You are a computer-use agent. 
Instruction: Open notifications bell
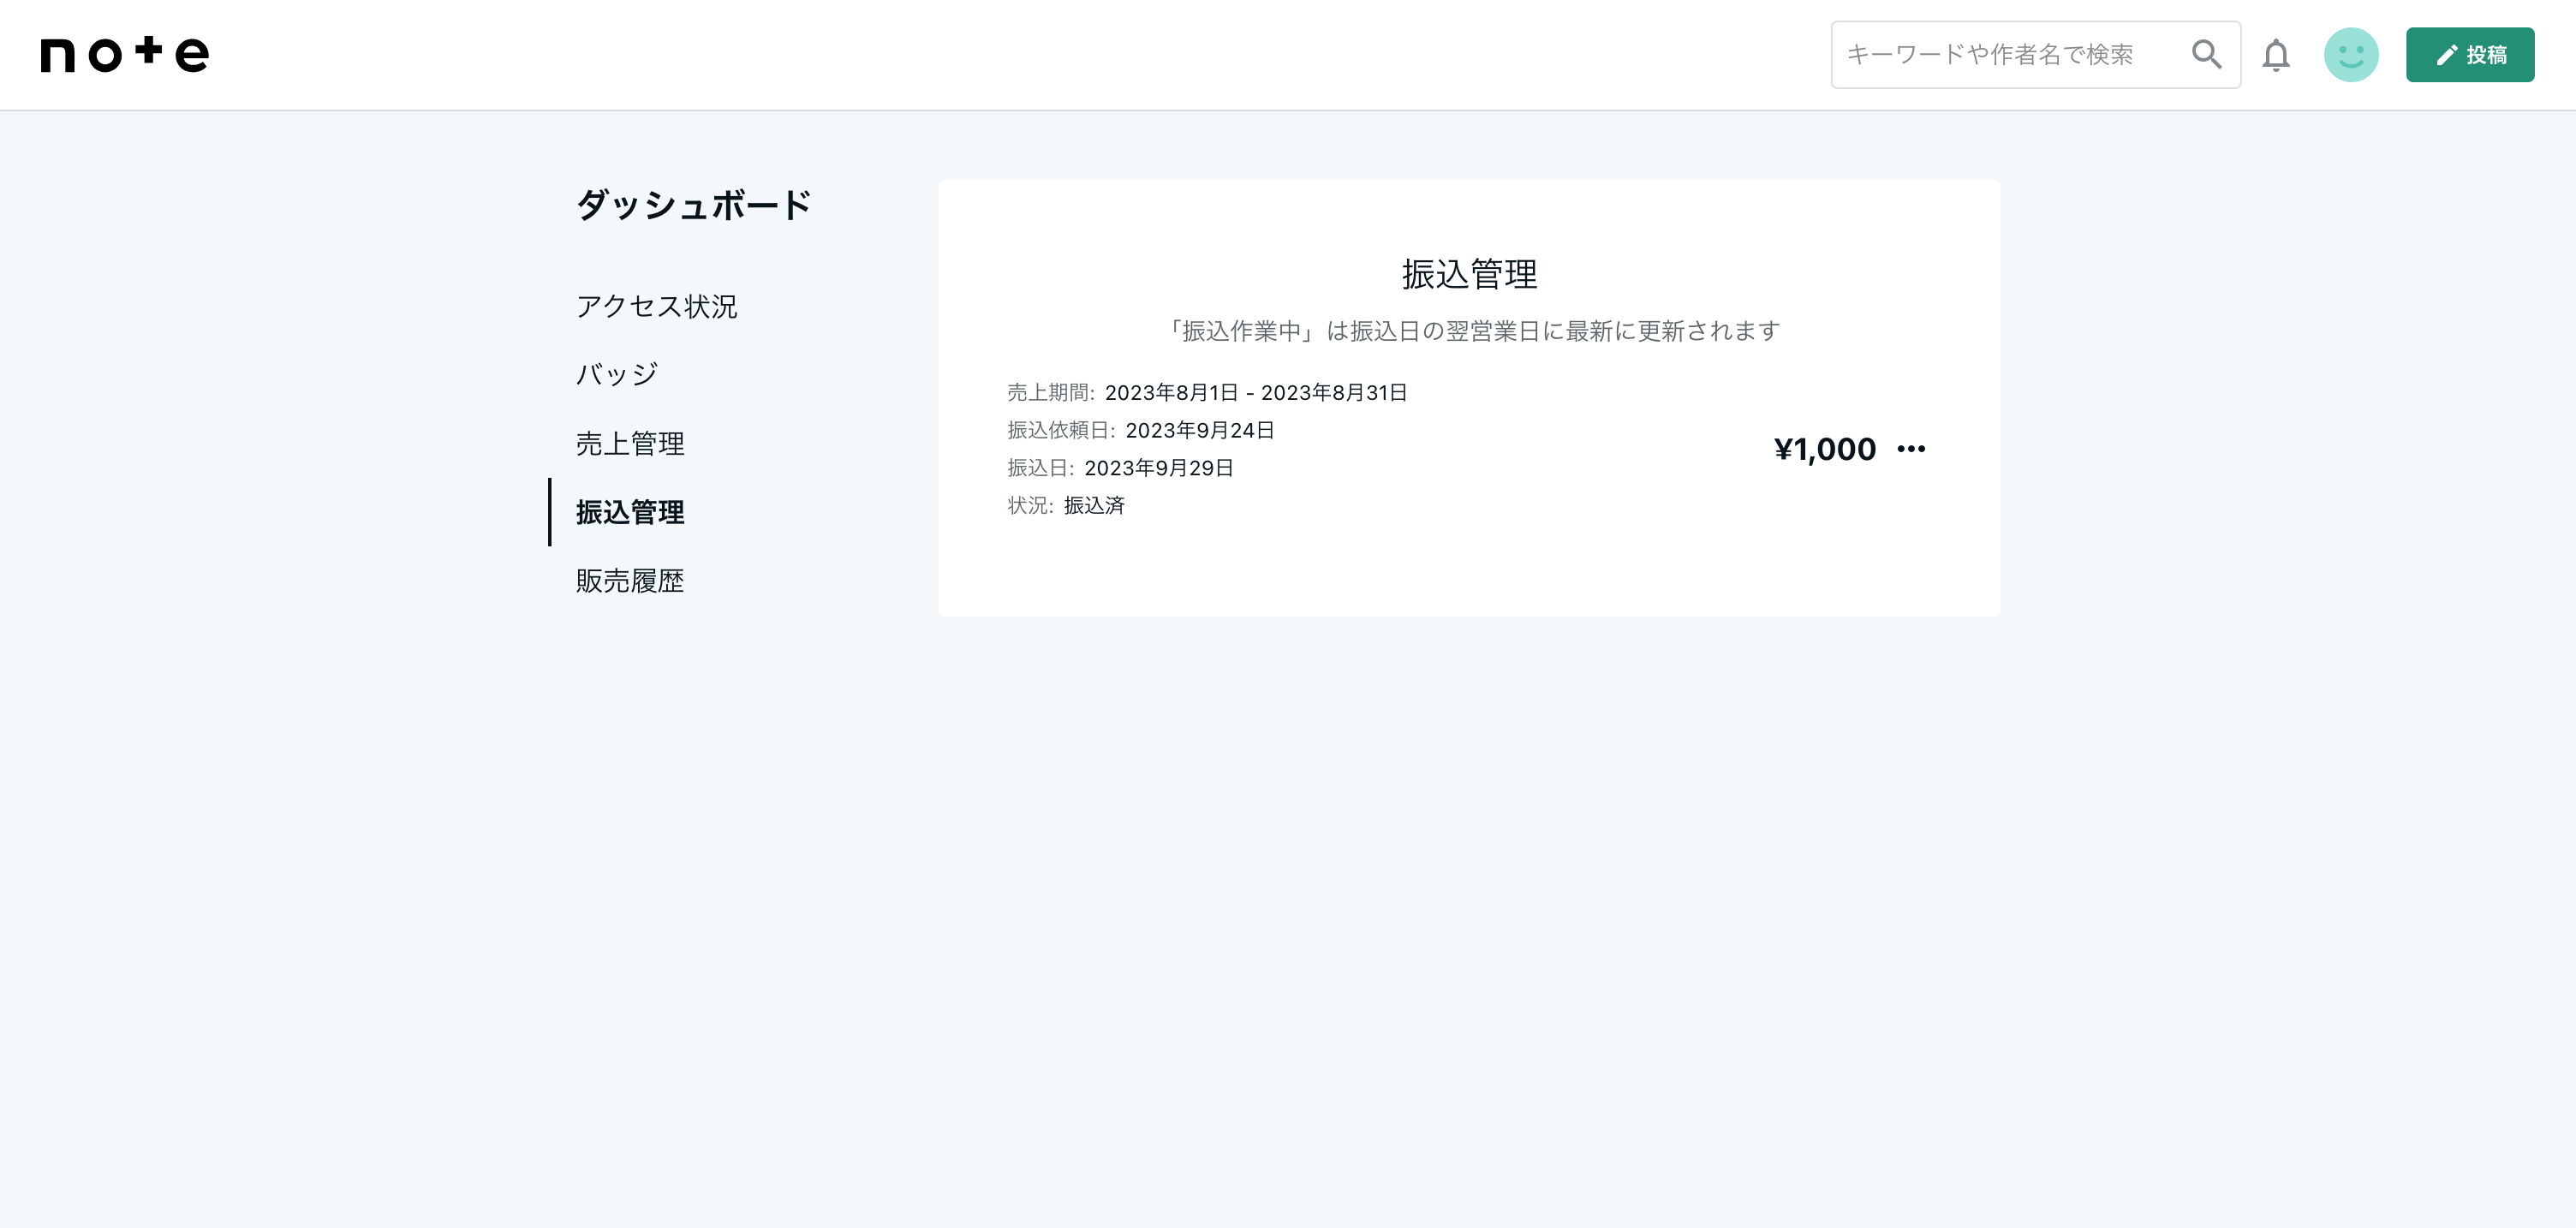[x=2276, y=55]
